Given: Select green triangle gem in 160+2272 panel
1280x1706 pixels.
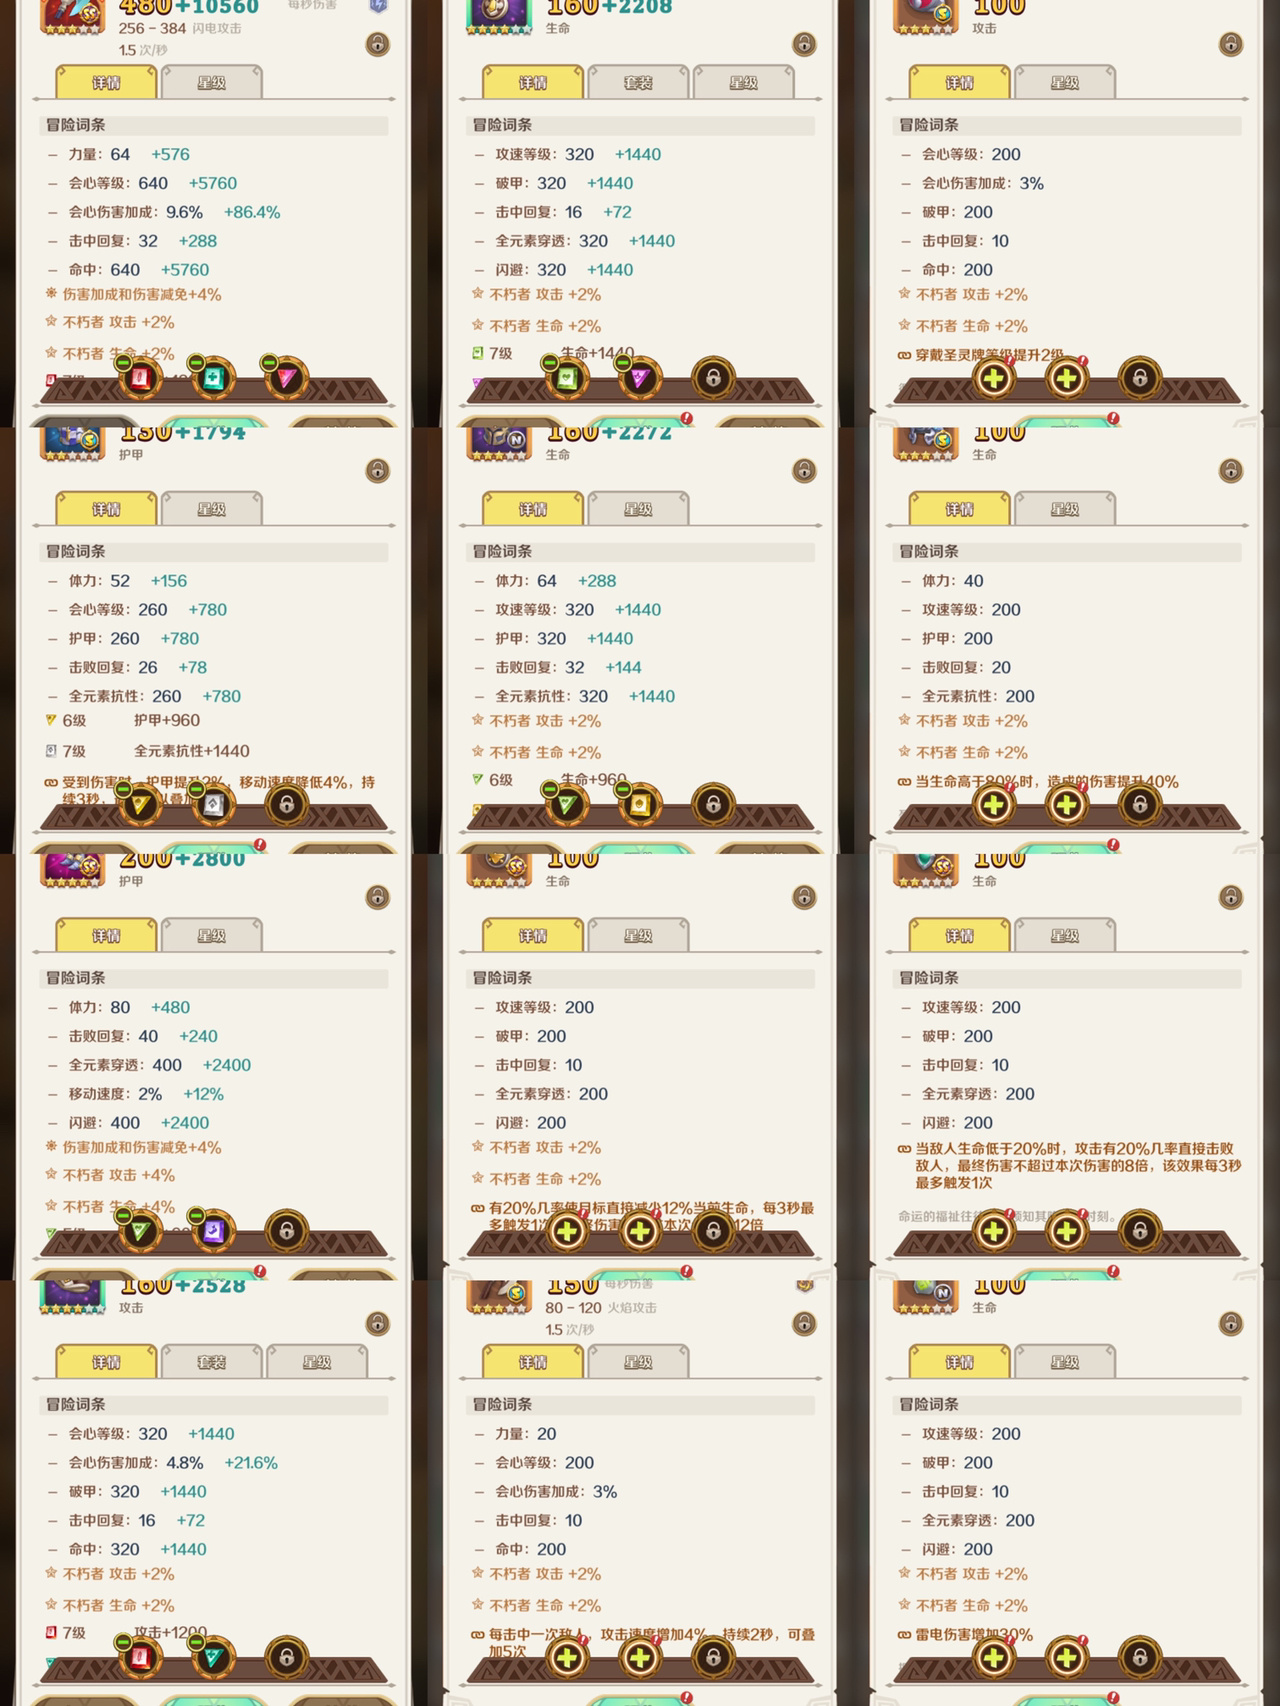Looking at the screenshot, I should 567,805.
